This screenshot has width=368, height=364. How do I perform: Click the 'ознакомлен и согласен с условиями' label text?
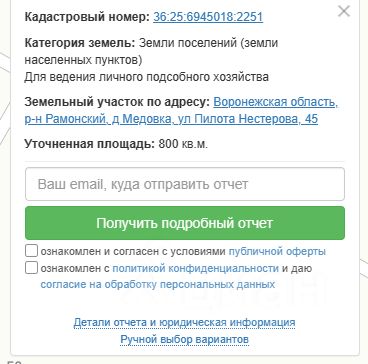133,251
